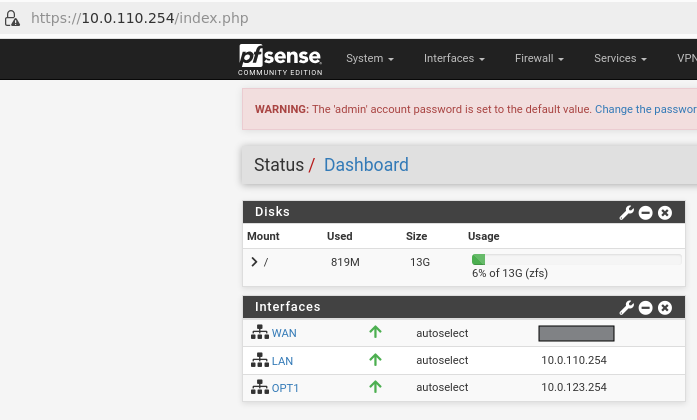The height and width of the screenshot is (420, 697).
Task: Open Interfaces widget wrench settings
Action: coord(627,307)
